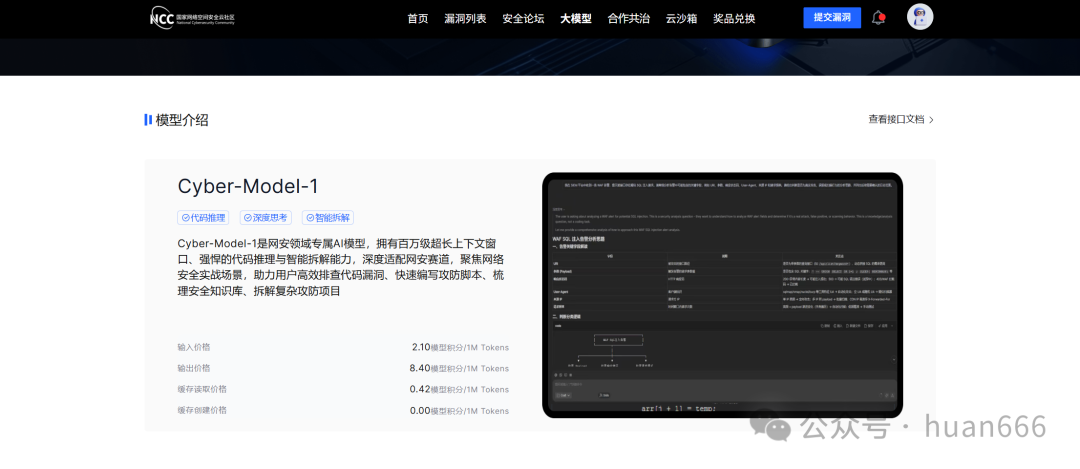This screenshot has height=469, width=1080.
Task: Click the 2.10 input price value
Action: 421,347
